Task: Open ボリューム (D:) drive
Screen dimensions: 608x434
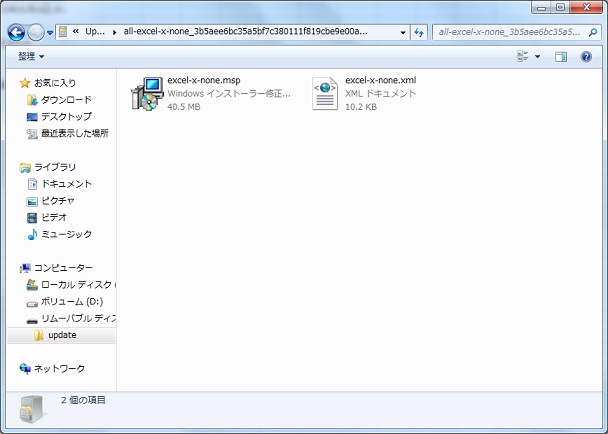Action: coord(72,301)
